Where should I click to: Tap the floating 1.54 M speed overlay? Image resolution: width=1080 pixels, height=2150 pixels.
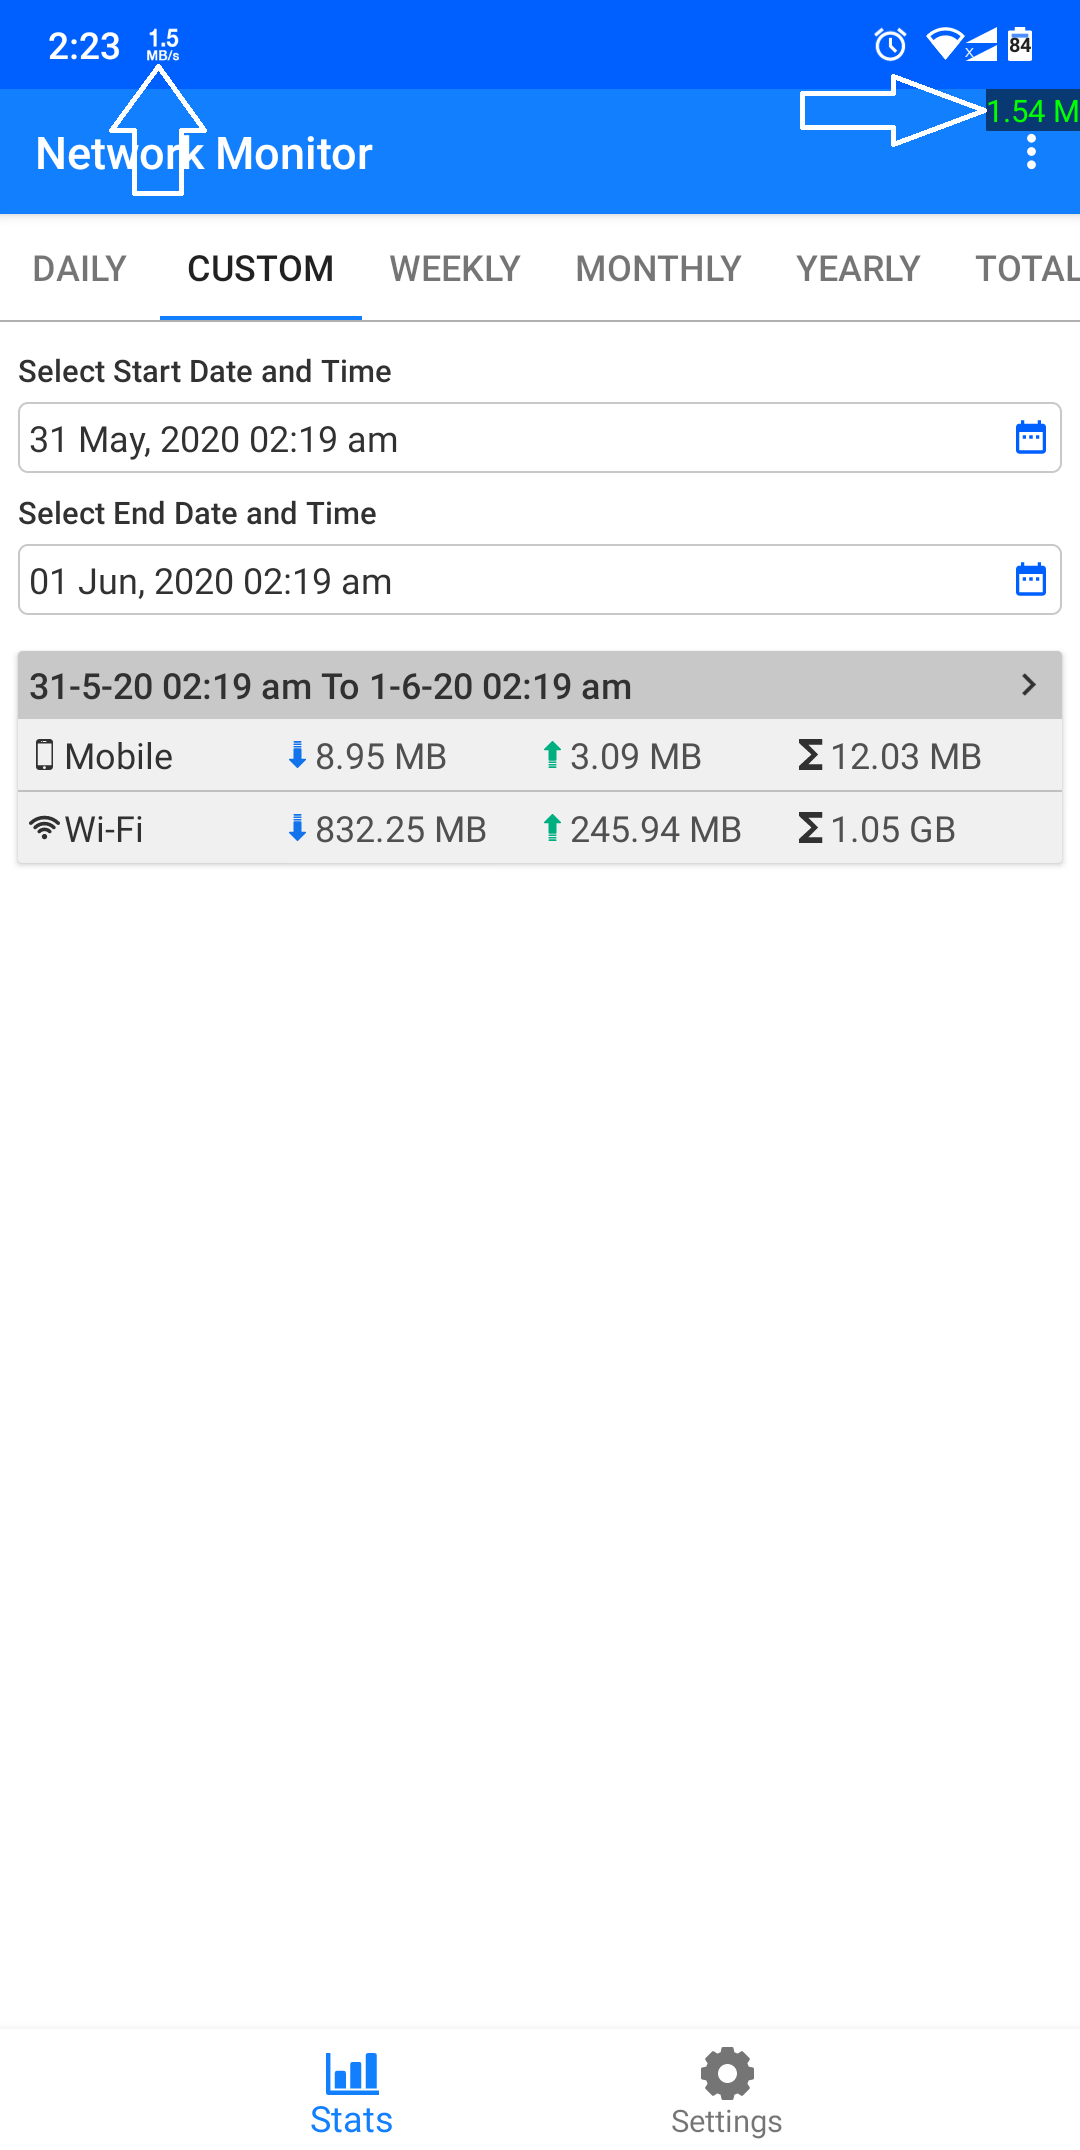click(x=1032, y=111)
